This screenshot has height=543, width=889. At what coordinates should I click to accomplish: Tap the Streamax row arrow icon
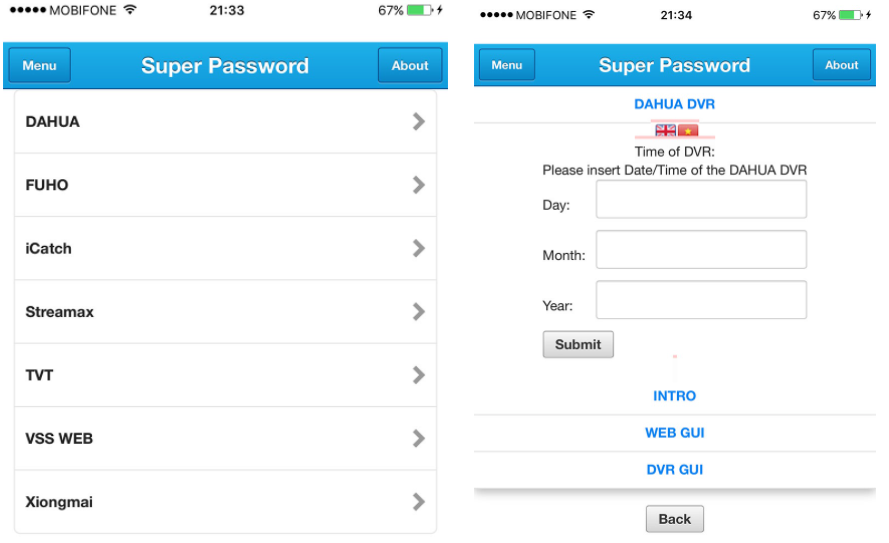pyautogui.click(x=419, y=312)
